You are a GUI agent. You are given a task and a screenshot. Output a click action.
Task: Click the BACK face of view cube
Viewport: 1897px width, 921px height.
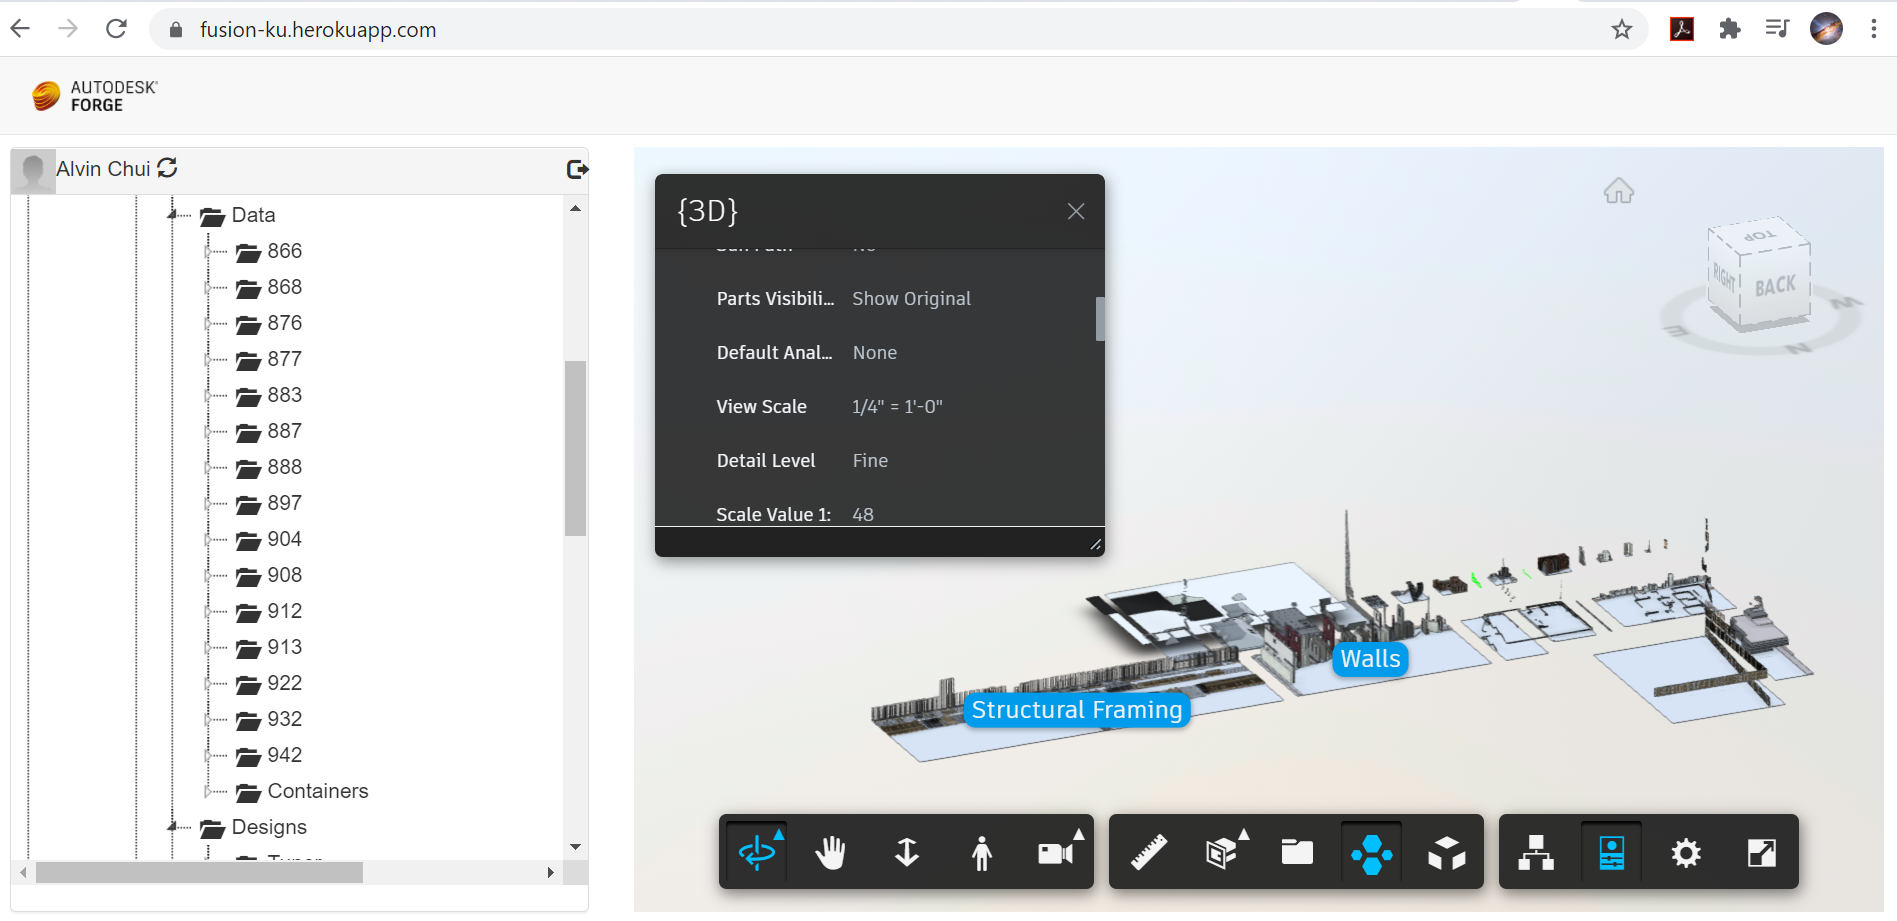[x=1775, y=287]
